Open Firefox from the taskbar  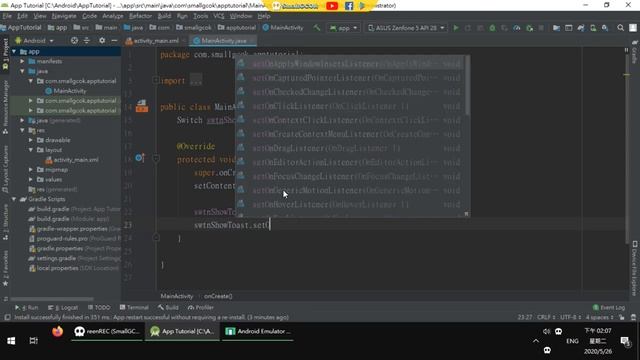point(58,331)
